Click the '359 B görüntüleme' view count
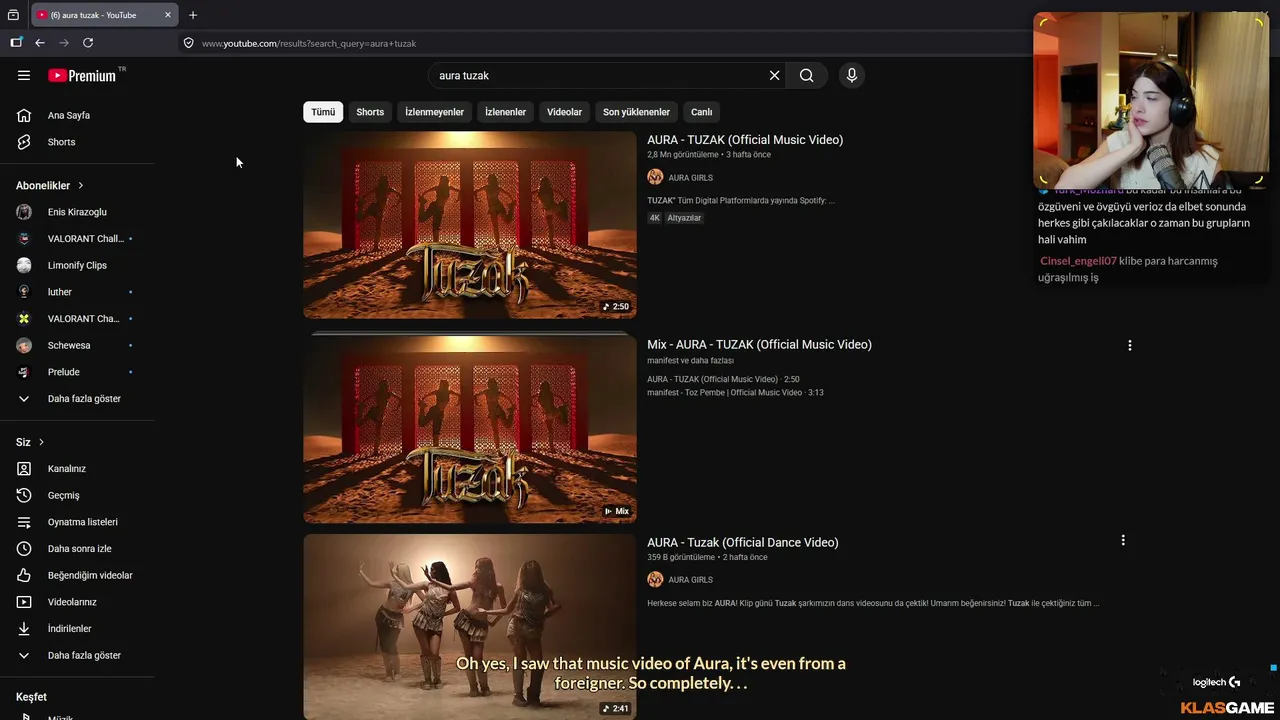The height and width of the screenshot is (720, 1280). click(681, 557)
